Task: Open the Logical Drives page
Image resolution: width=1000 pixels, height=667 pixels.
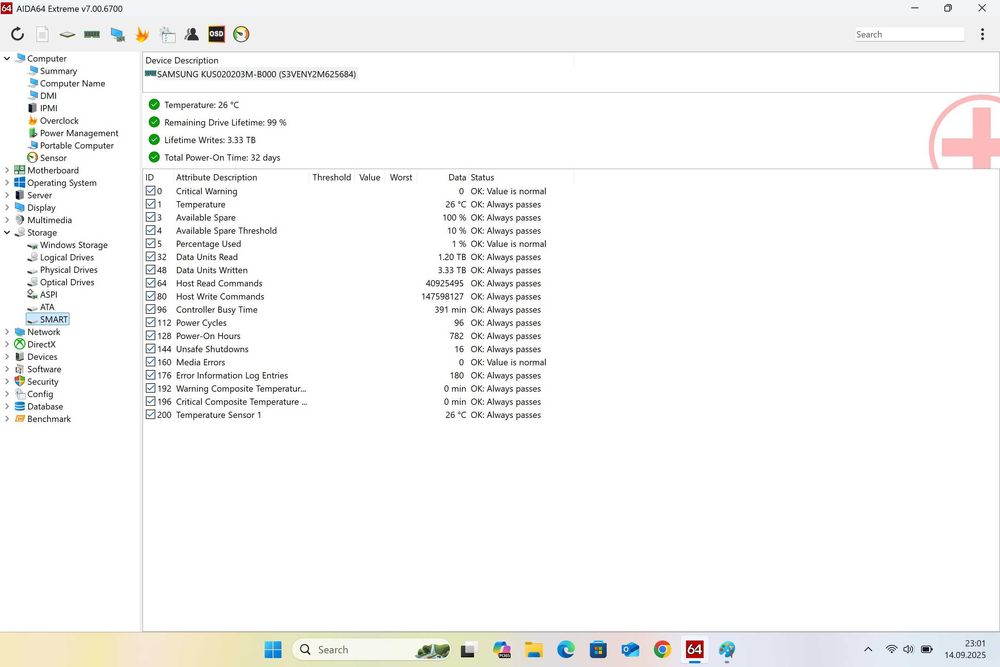Action: click(66, 258)
